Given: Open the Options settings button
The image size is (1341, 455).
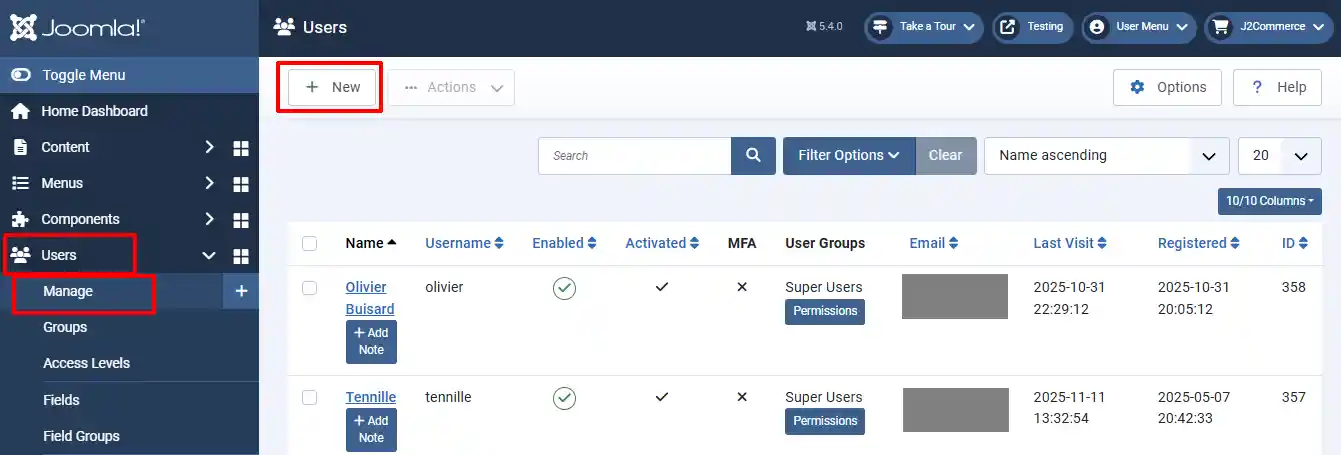Looking at the screenshot, I should coord(1167,87).
